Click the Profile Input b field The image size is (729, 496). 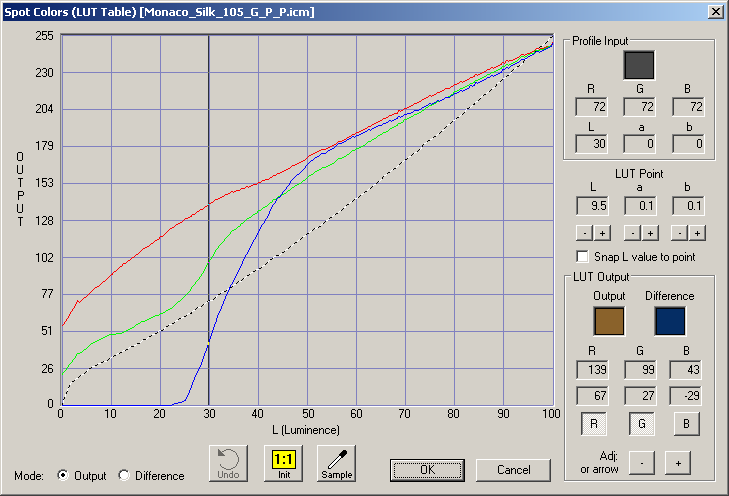pyautogui.click(x=688, y=144)
